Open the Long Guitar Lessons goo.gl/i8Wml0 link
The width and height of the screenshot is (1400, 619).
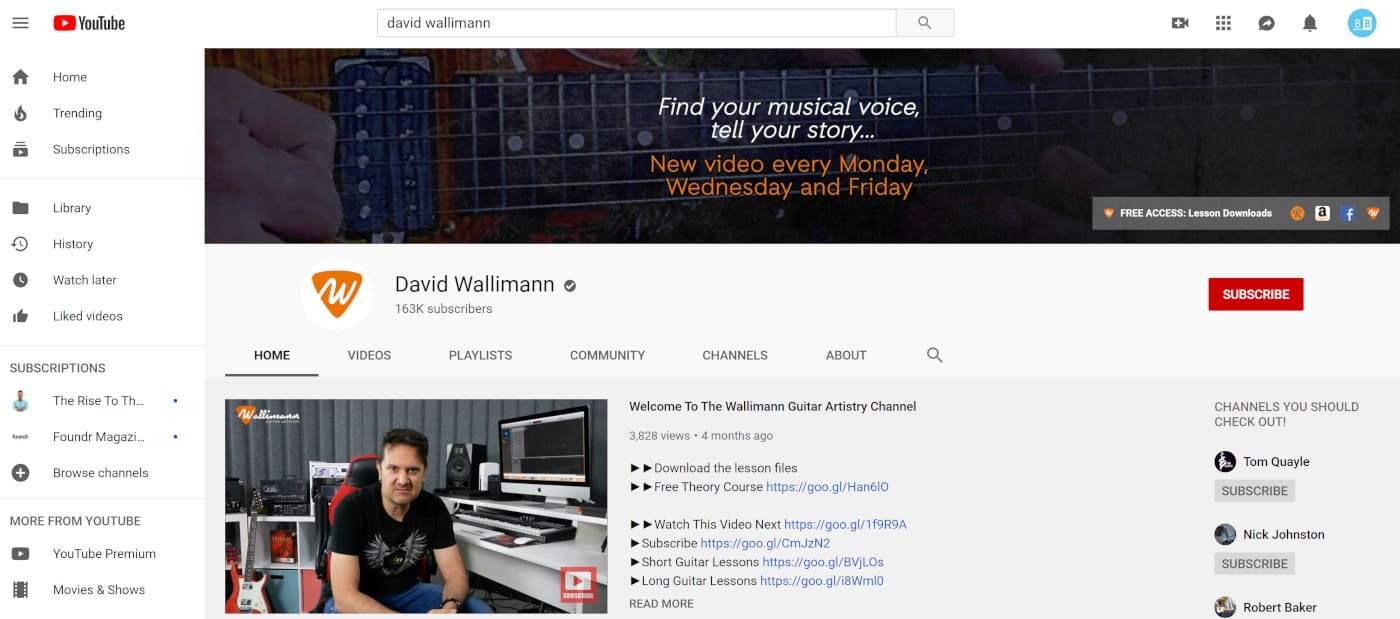(x=822, y=581)
